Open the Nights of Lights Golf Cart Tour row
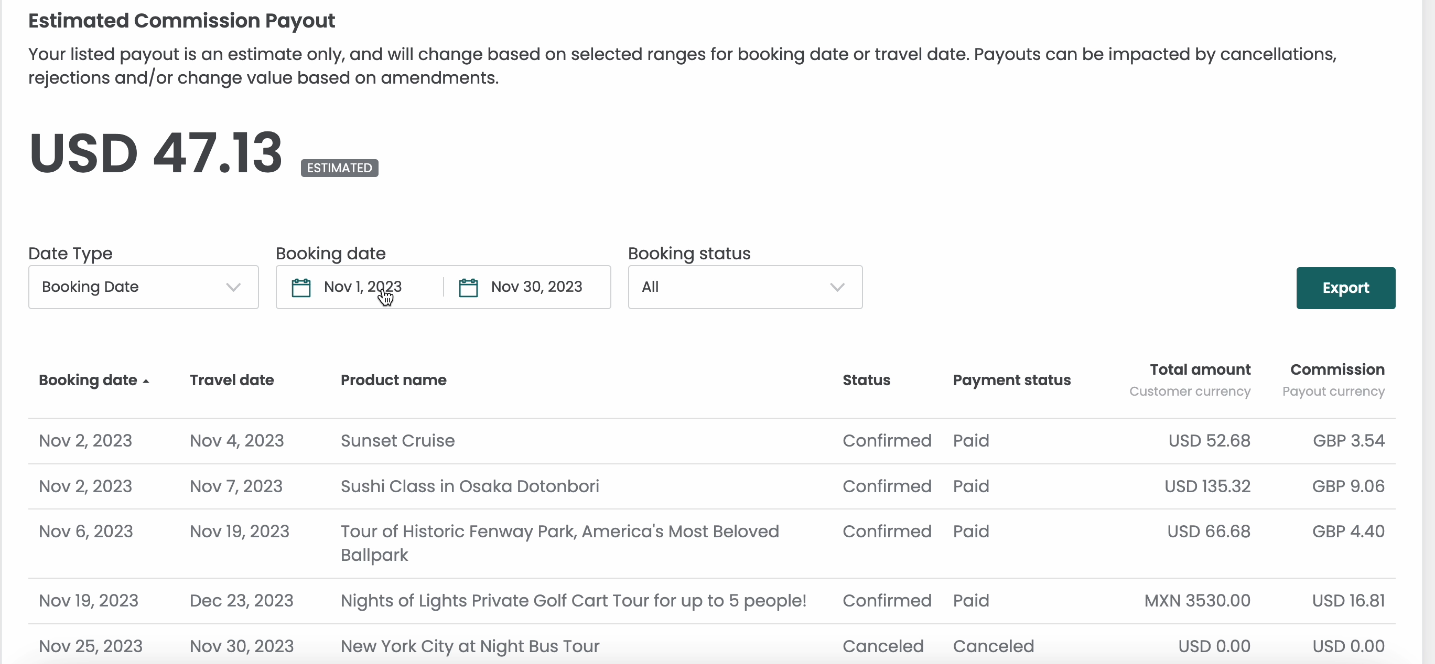The image size is (1435, 664). pyautogui.click(x=712, y=601)
